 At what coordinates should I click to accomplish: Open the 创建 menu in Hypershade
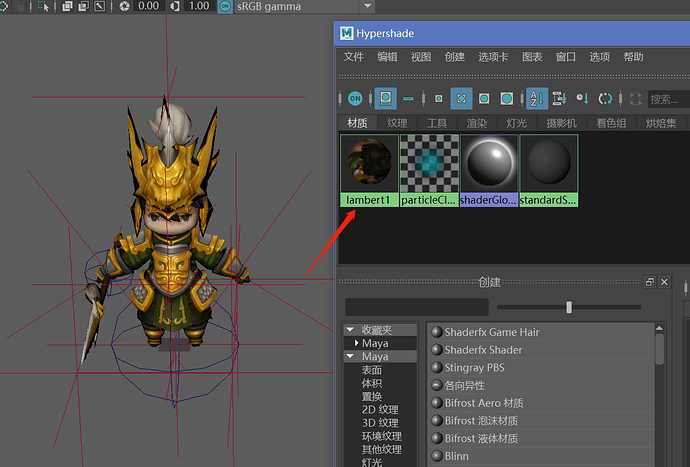(455, 57)
